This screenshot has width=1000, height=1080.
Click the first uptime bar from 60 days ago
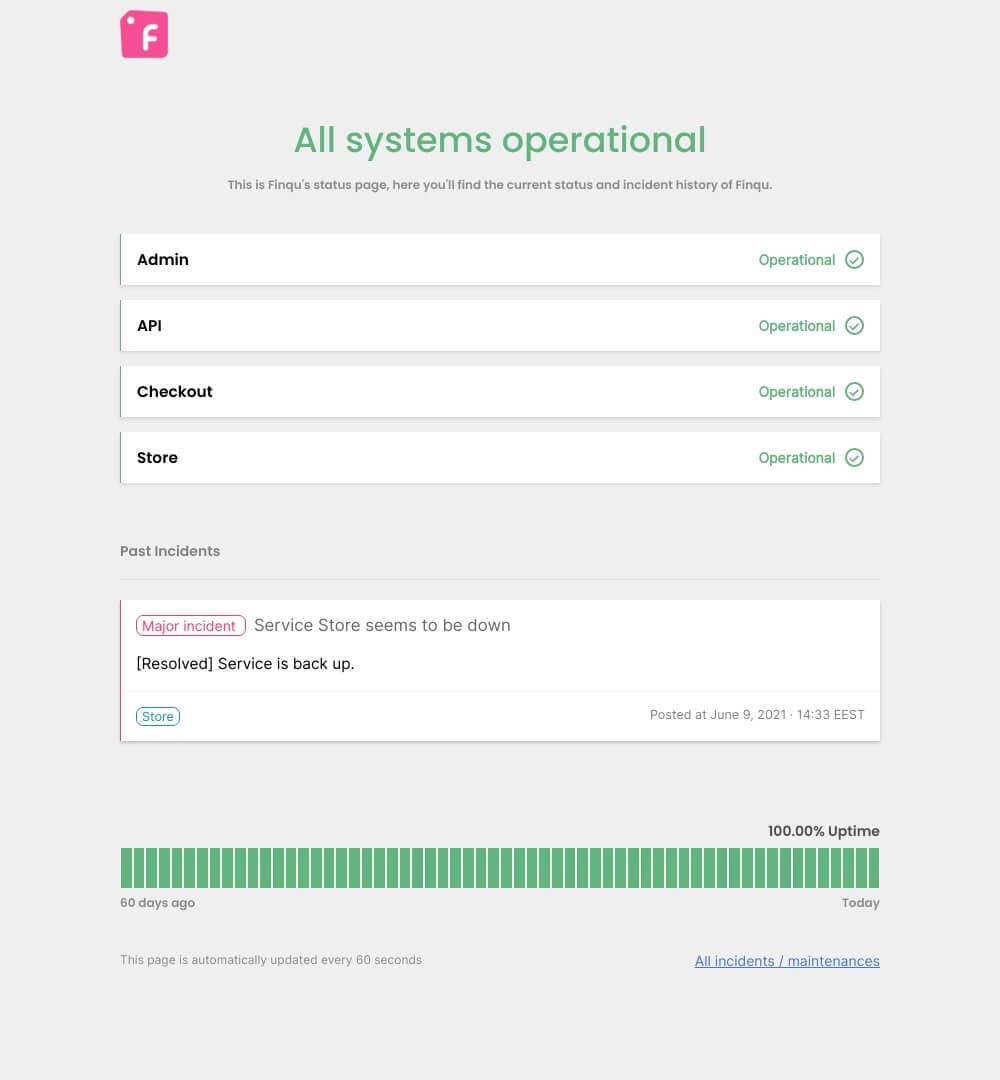(x=126, y=868)
